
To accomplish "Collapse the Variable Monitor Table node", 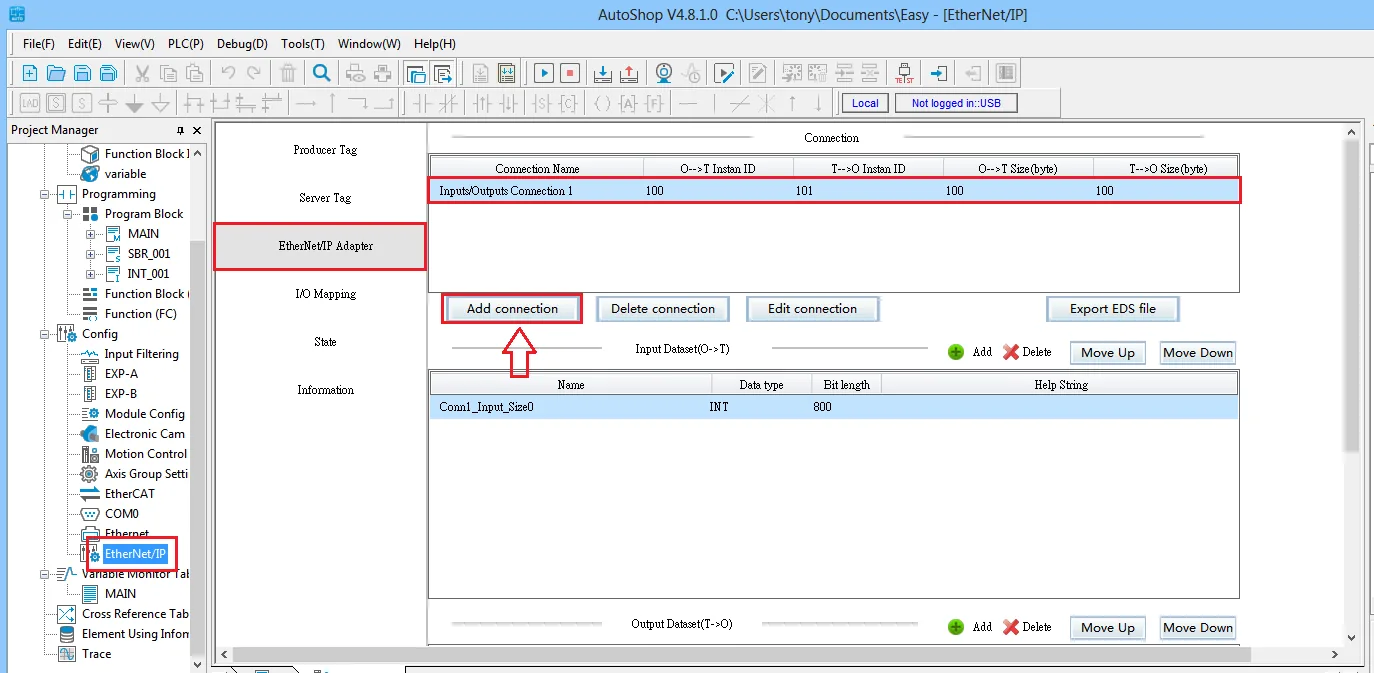I will (x=45, y=574).
